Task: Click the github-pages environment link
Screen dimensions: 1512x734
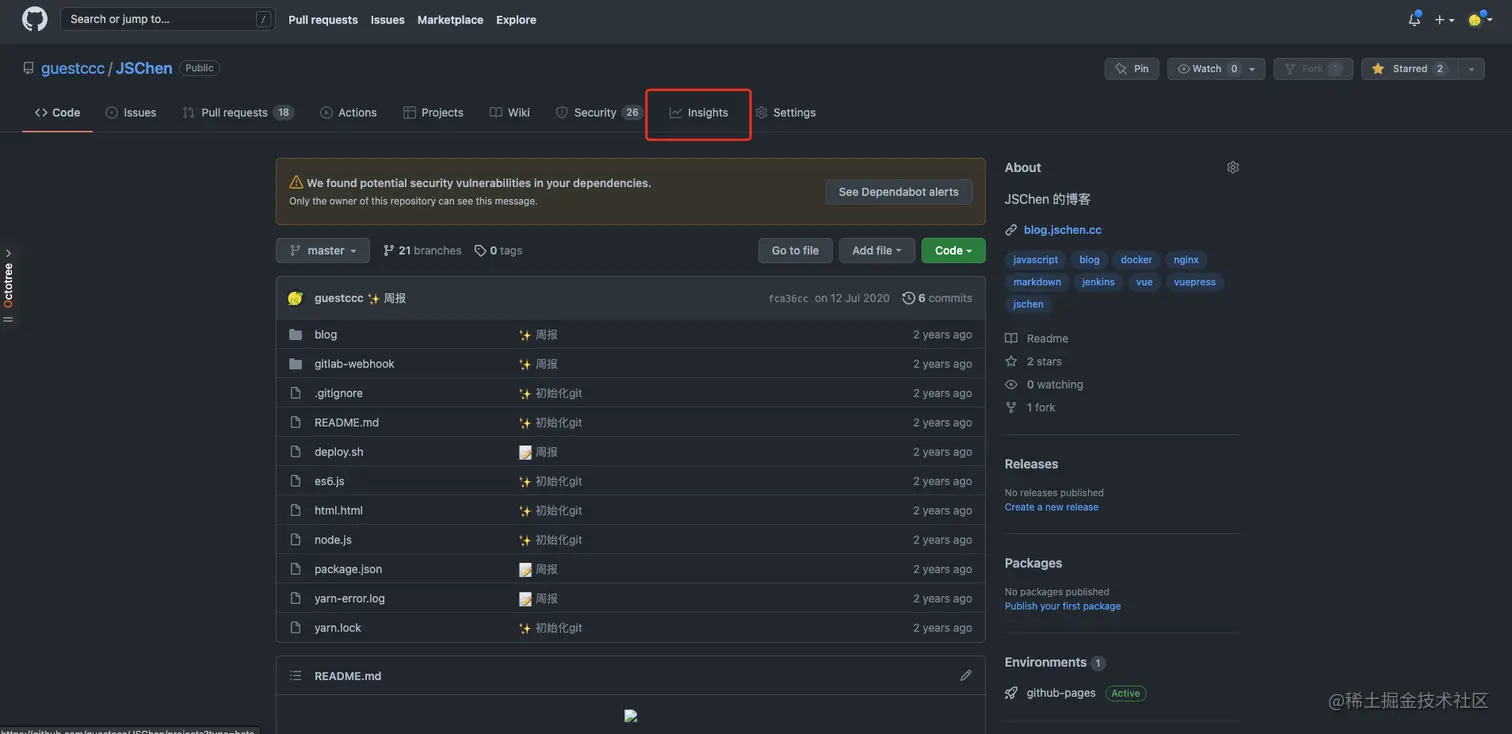Action: click(1061, 693)
